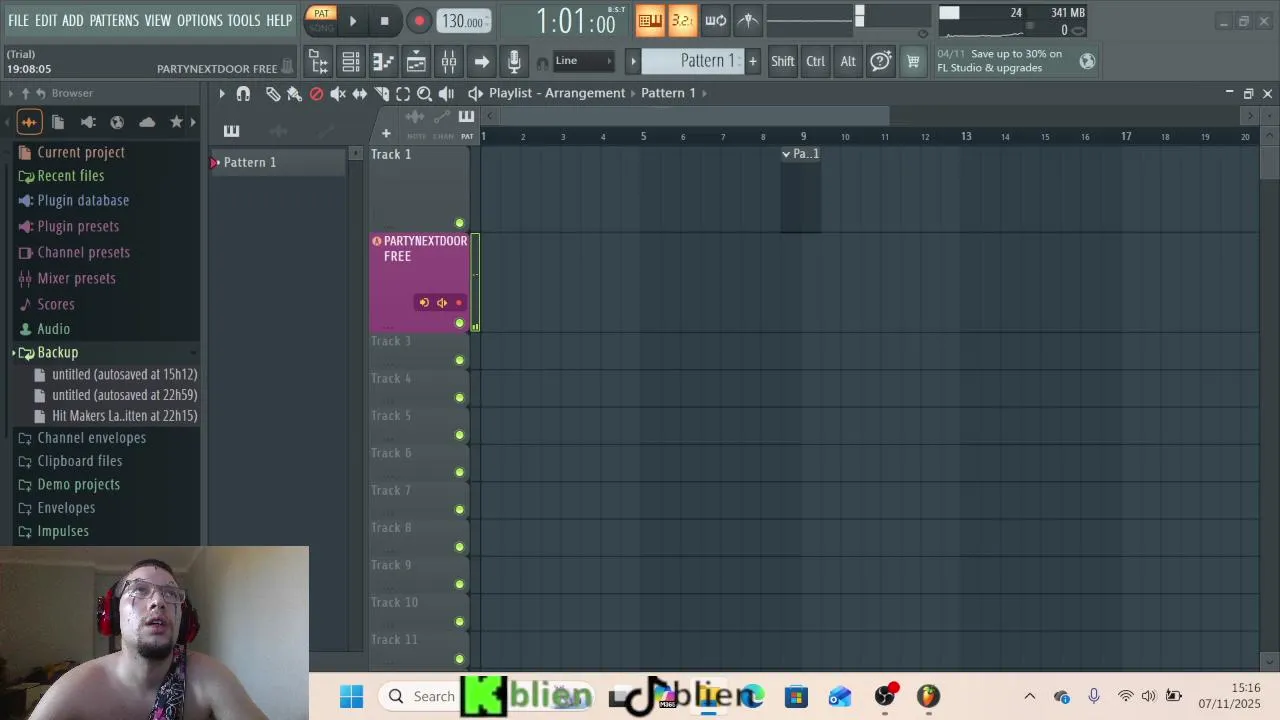
Task: Click the Ctrl modifier button
Action: (x=816, y=61)
